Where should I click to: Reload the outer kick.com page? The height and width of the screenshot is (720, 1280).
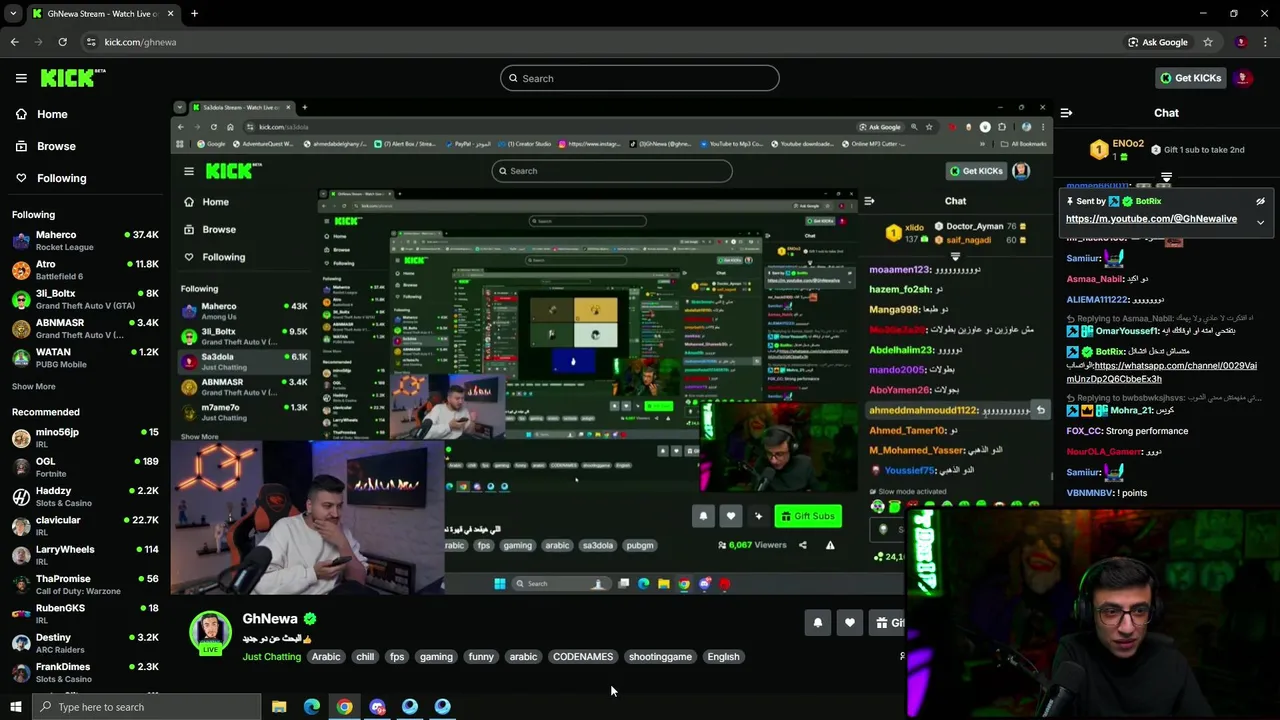point(62,42)
